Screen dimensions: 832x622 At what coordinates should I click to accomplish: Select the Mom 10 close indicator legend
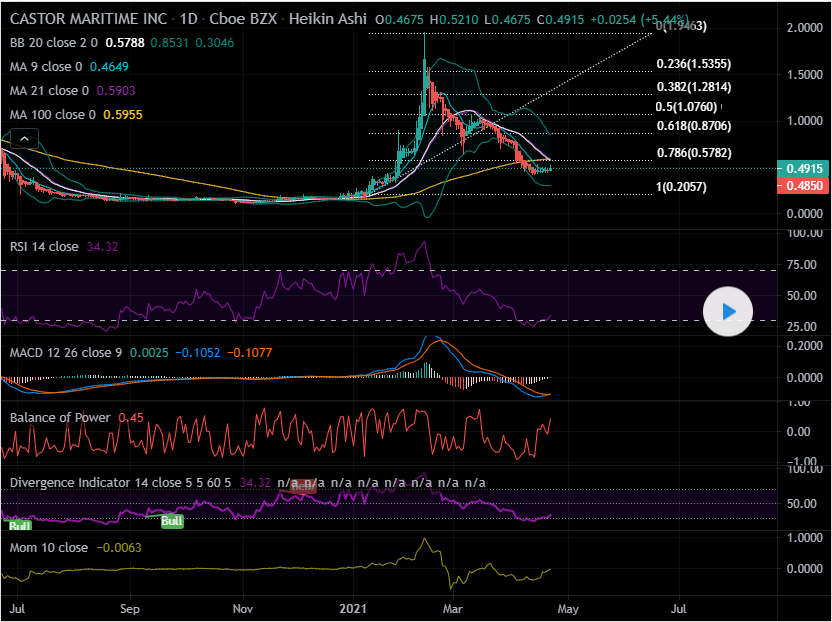click(49, 548)
